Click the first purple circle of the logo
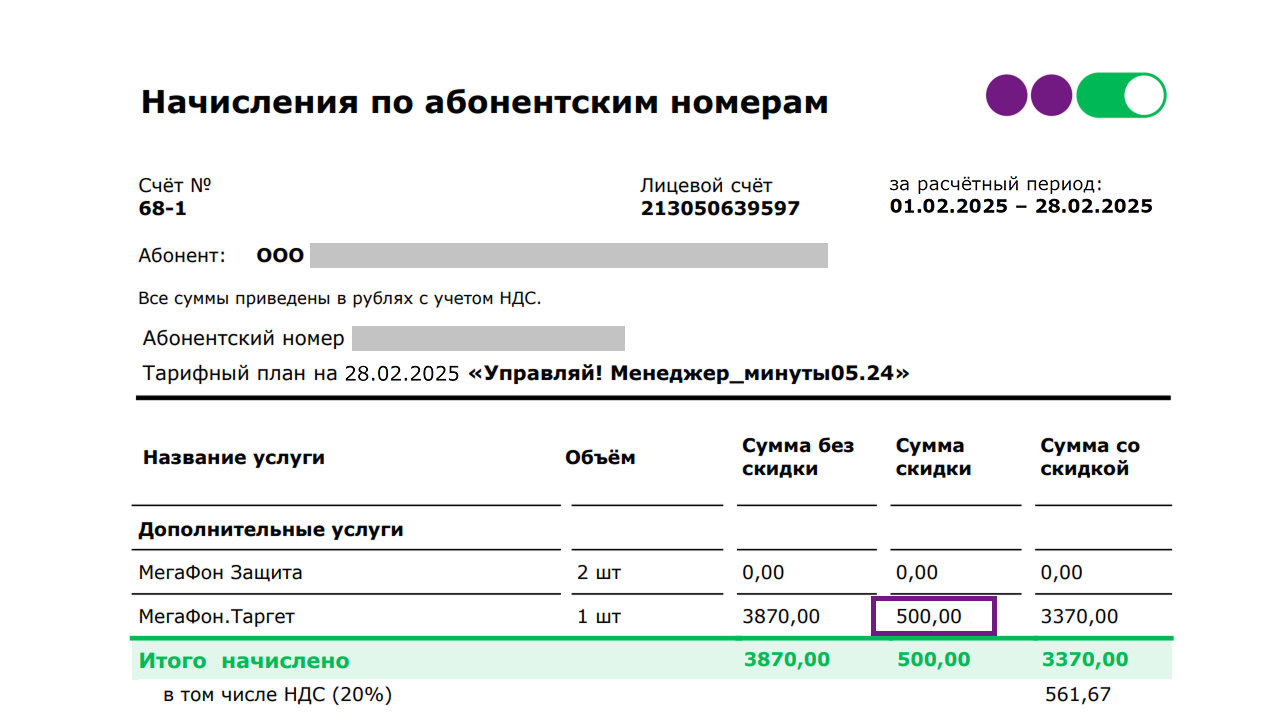The image size is (1280, 720). click(1007, 95)
